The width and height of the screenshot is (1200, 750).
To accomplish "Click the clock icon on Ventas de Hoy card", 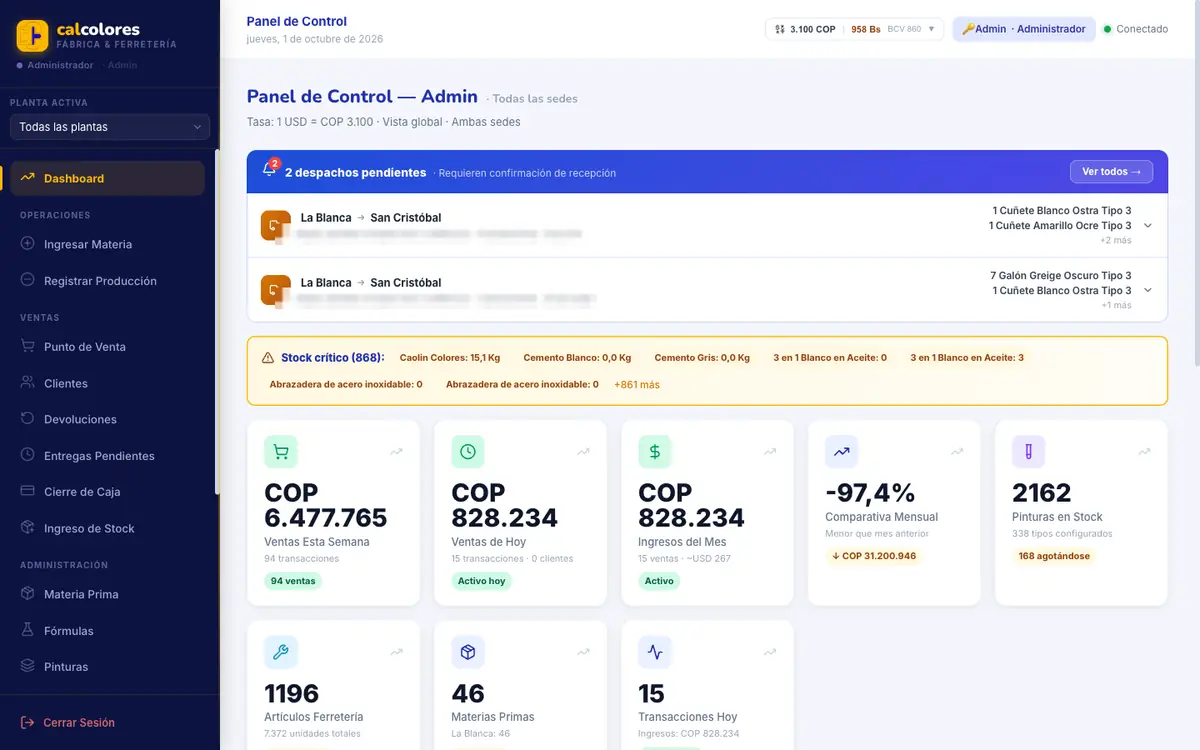I will pos(468,452).
